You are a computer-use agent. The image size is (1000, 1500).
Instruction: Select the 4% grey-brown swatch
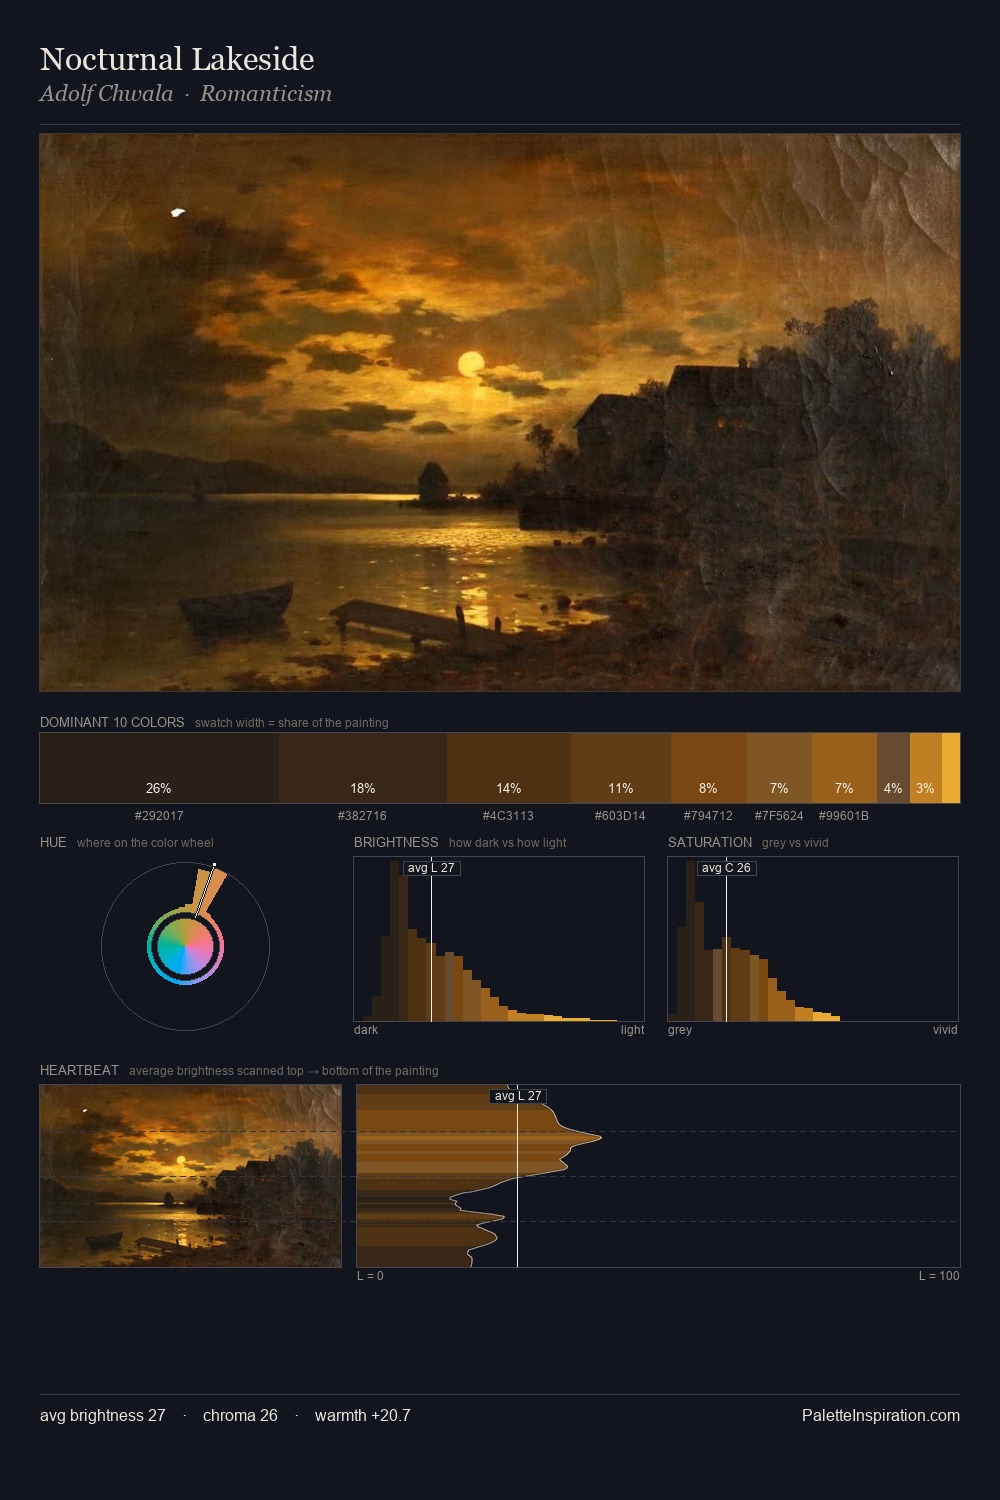[893, 768]
